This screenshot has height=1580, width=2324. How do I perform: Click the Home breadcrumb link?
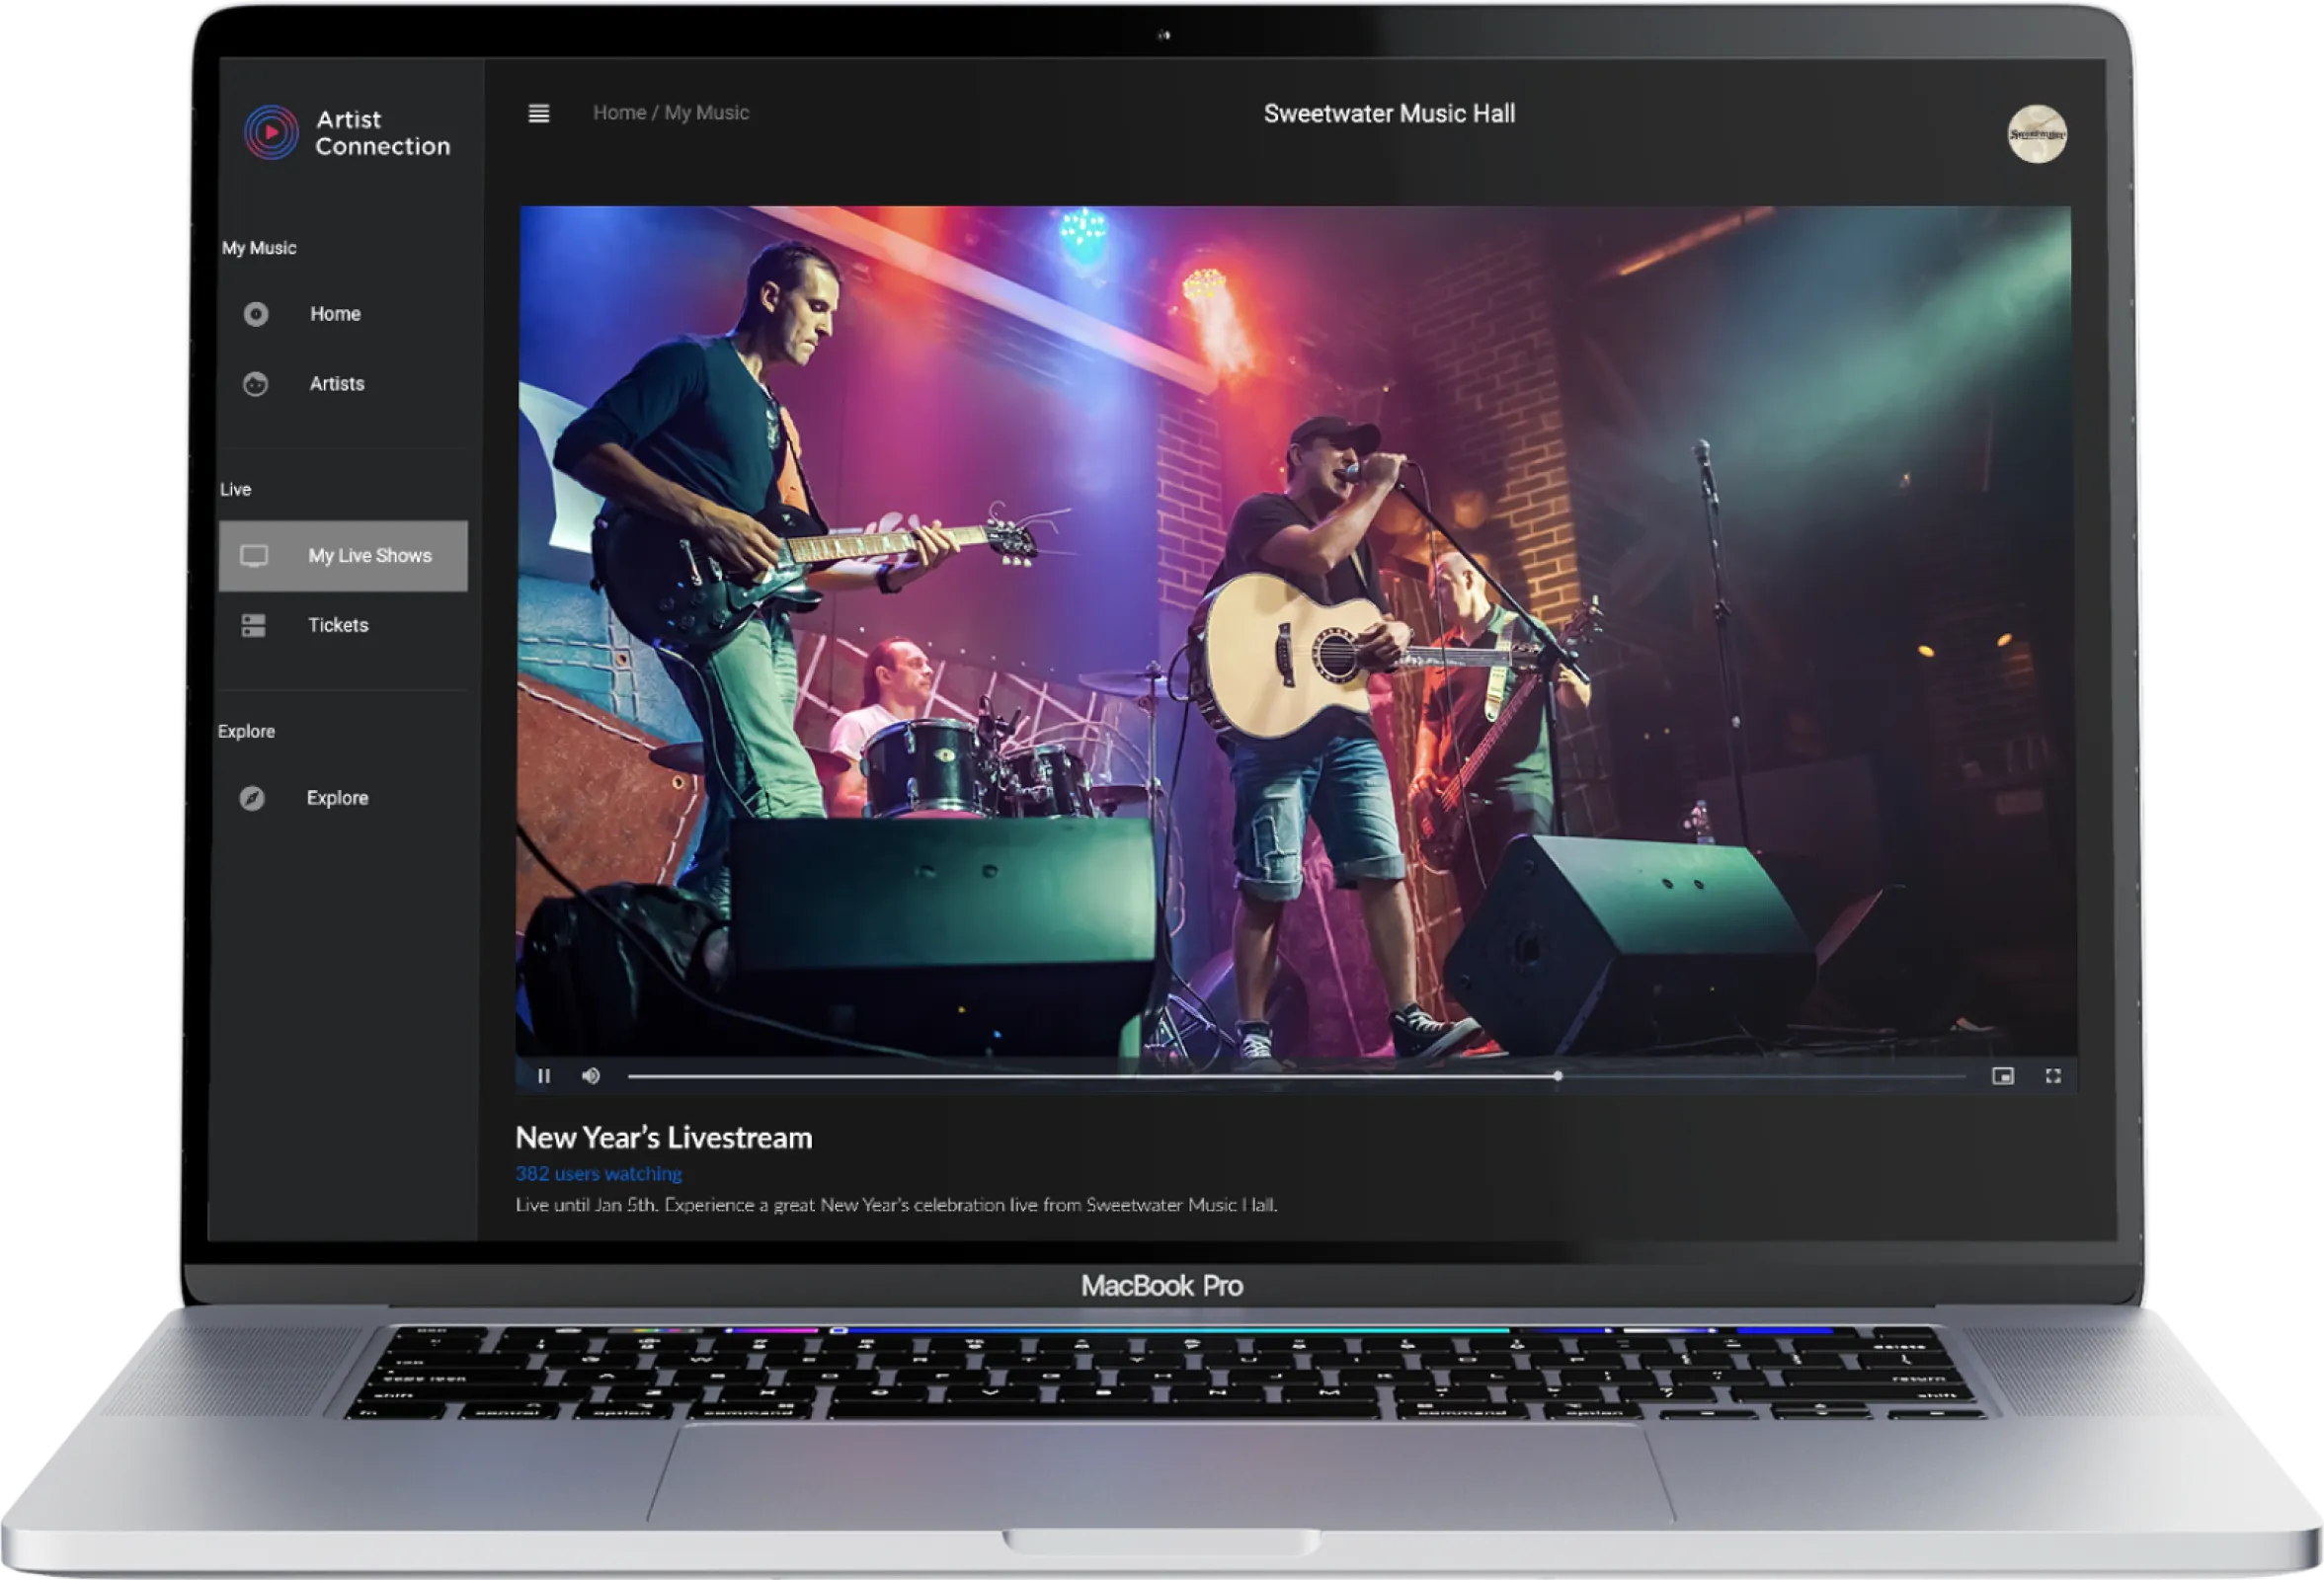[x=619, y=113]
